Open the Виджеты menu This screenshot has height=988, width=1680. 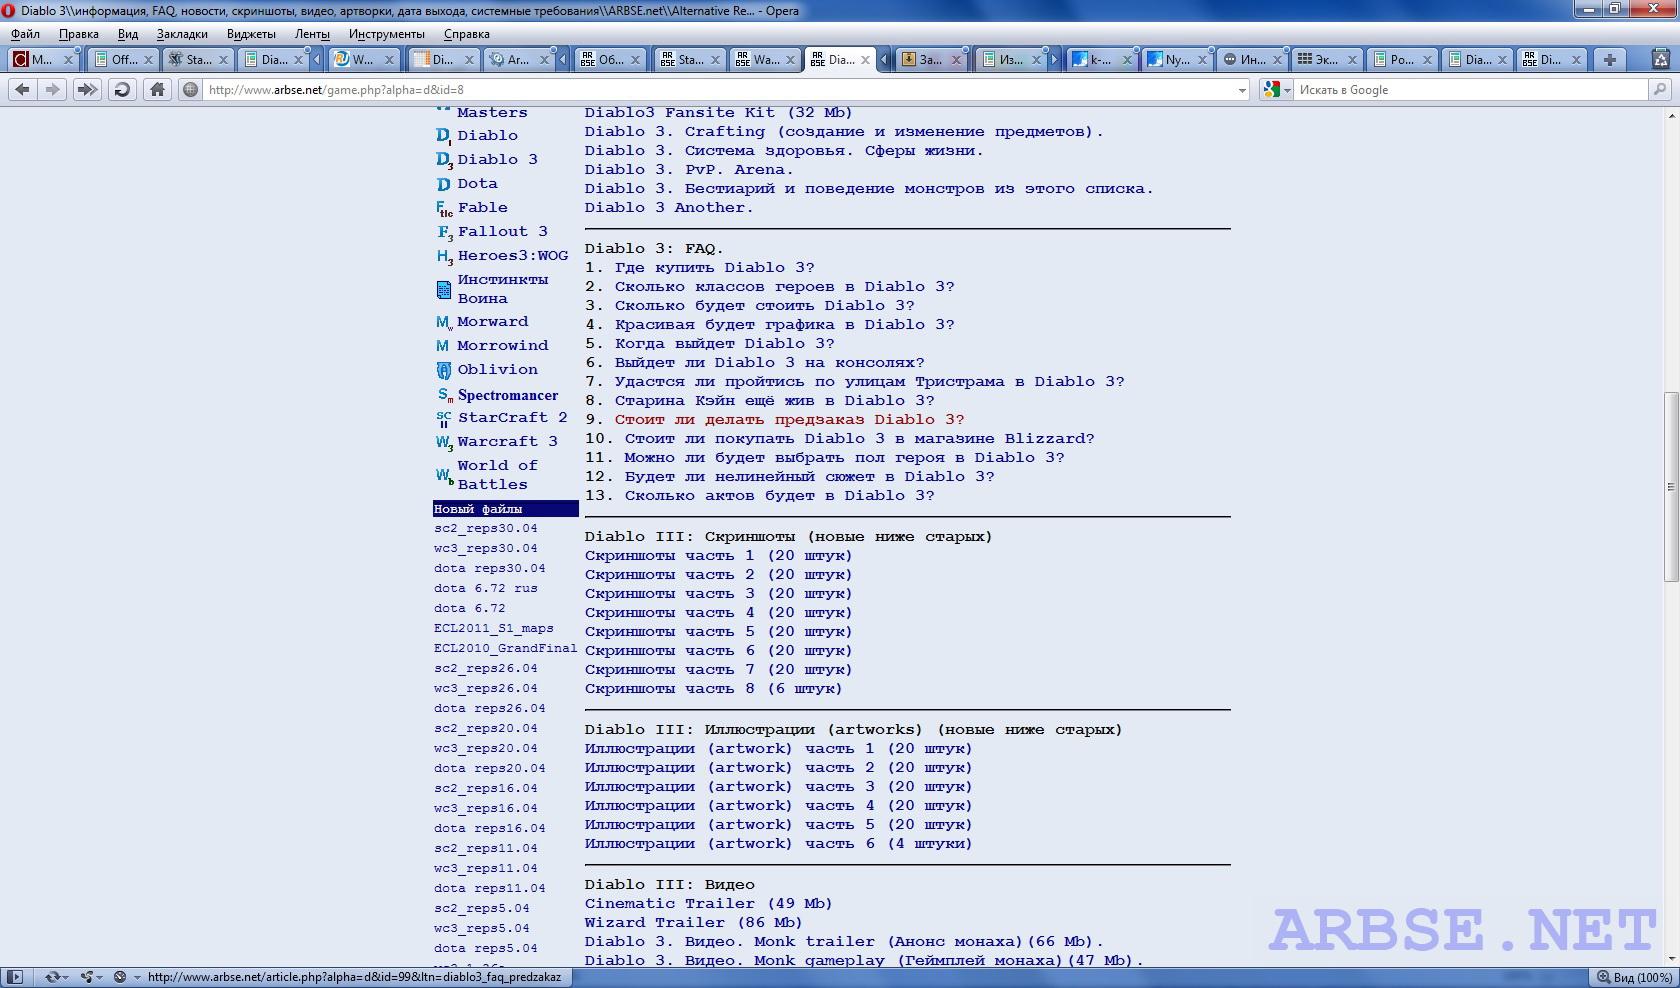(251, 34)
